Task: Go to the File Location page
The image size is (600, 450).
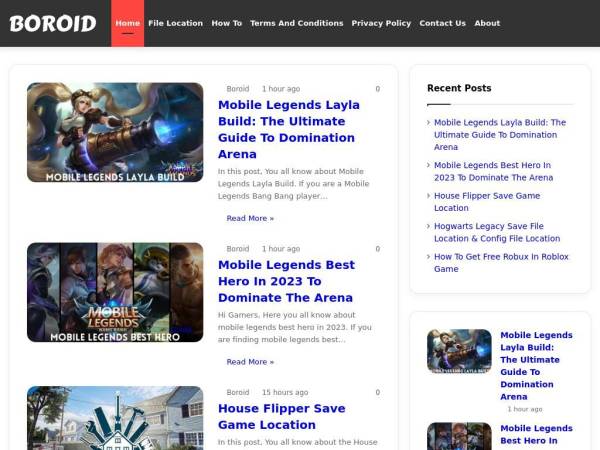Action: click(175, 23)
